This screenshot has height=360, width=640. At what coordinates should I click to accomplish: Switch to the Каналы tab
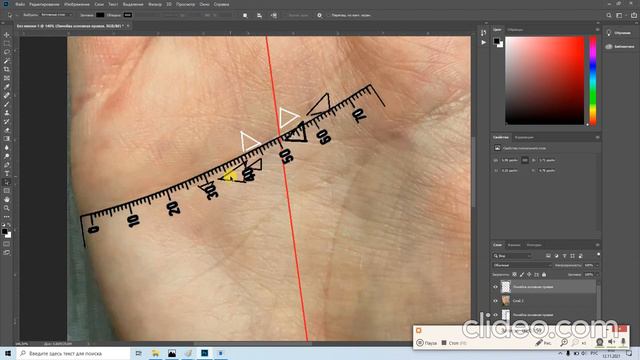point(514,245)
